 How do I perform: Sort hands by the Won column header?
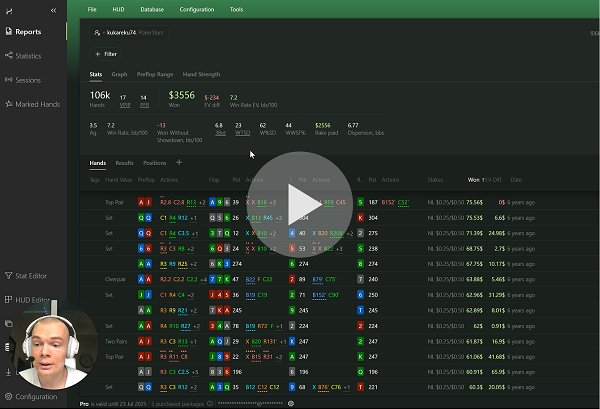[x=474, y=179]
